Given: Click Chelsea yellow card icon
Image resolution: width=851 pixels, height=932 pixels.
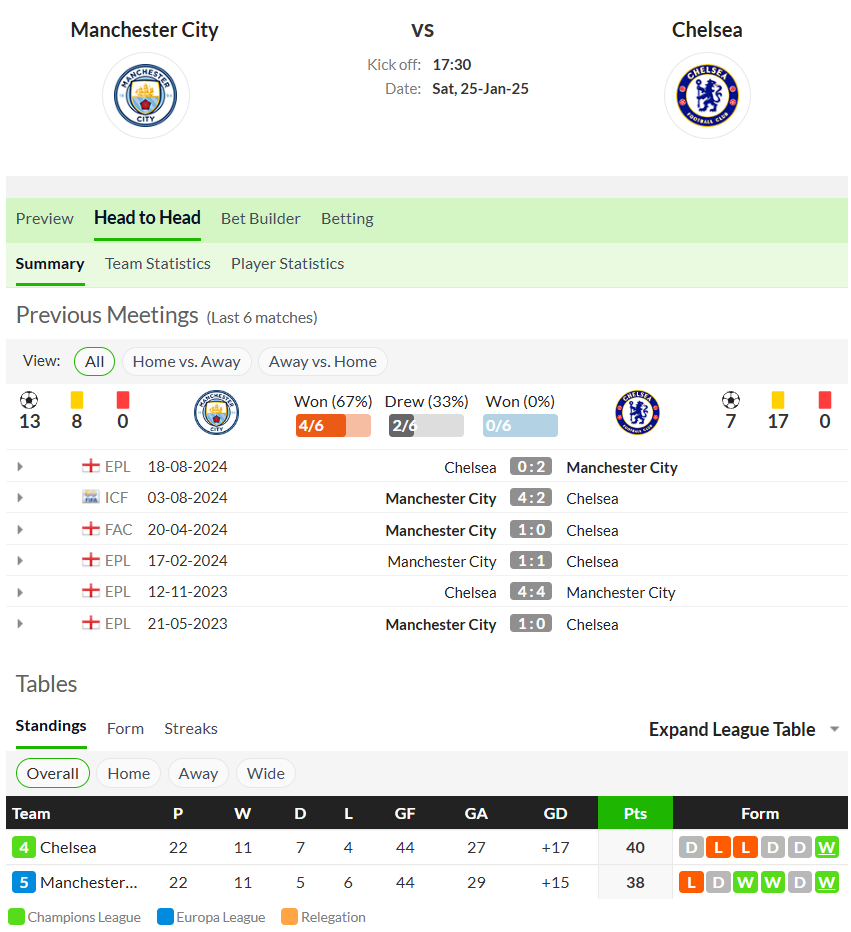Looking at the screenshot, I should click(x=777, y=400).
